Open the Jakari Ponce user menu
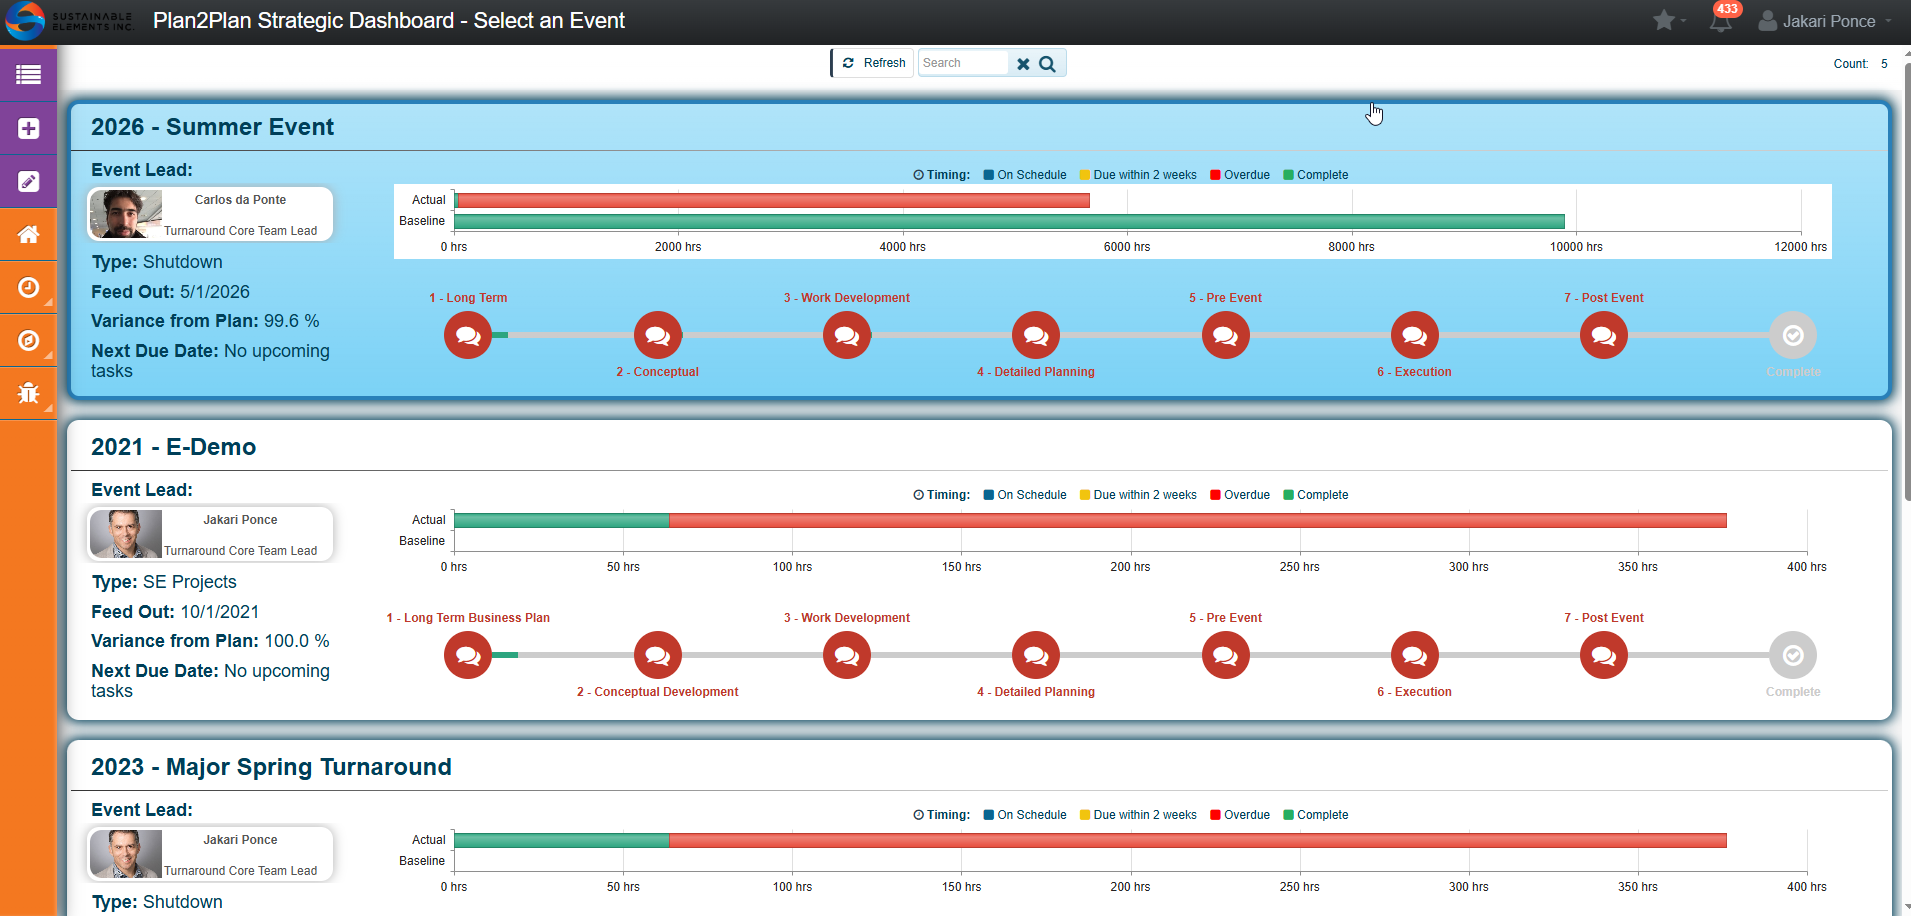 1826,21
